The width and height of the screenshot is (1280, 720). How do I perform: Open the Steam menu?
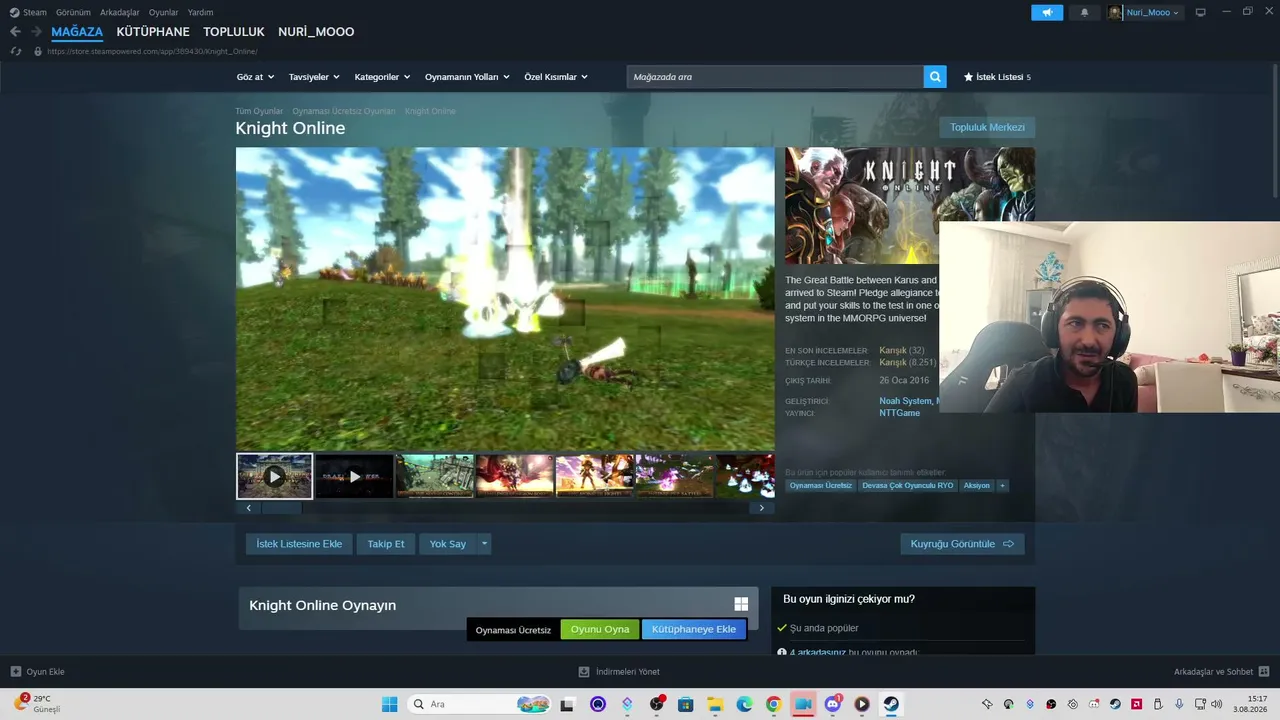pos(29,12)
